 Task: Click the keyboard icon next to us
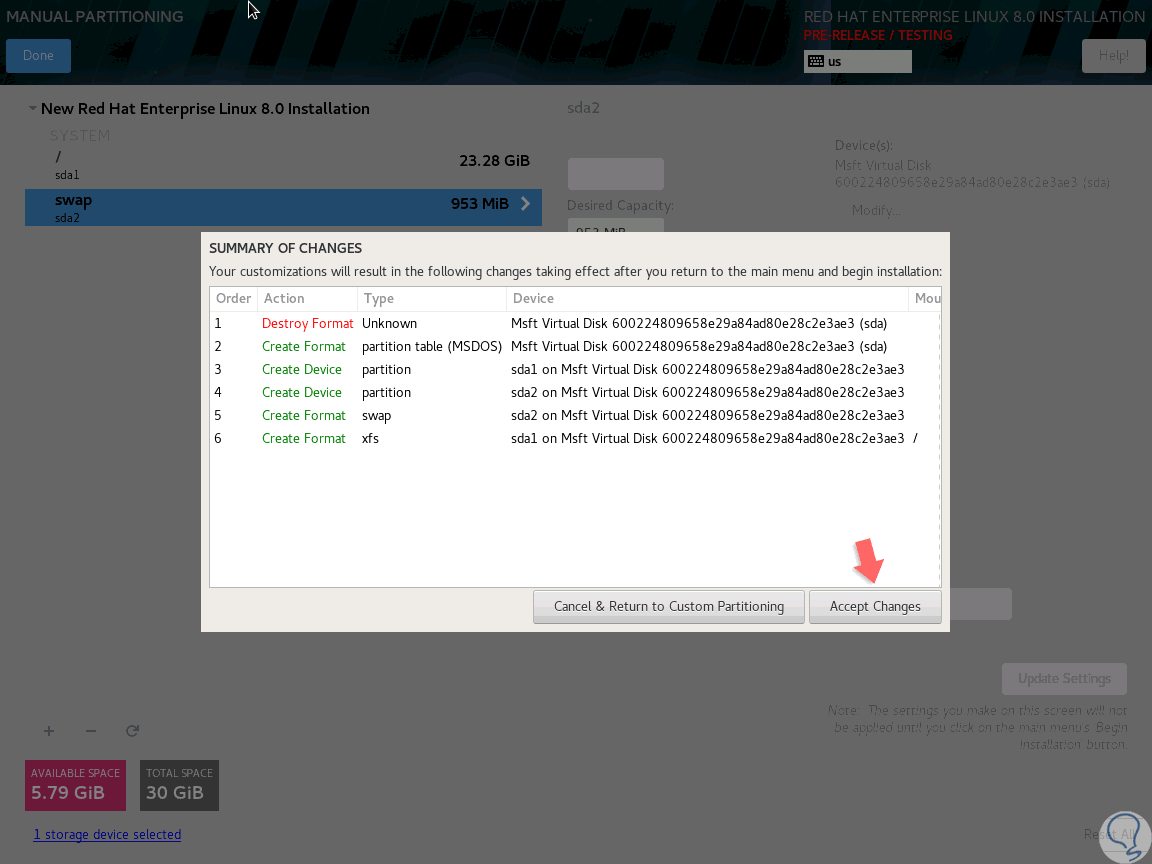(816, 62)
